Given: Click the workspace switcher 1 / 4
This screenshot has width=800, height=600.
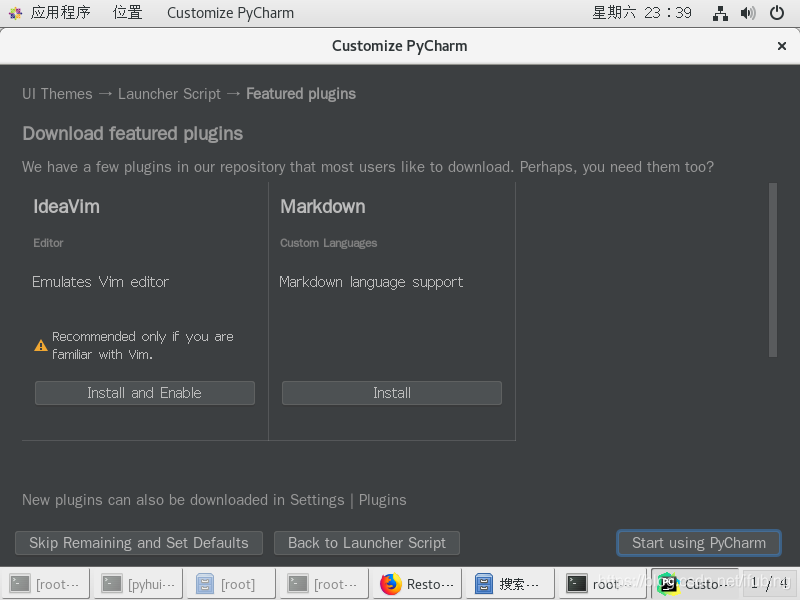Looking at the screenshot, I should (769, 583).
